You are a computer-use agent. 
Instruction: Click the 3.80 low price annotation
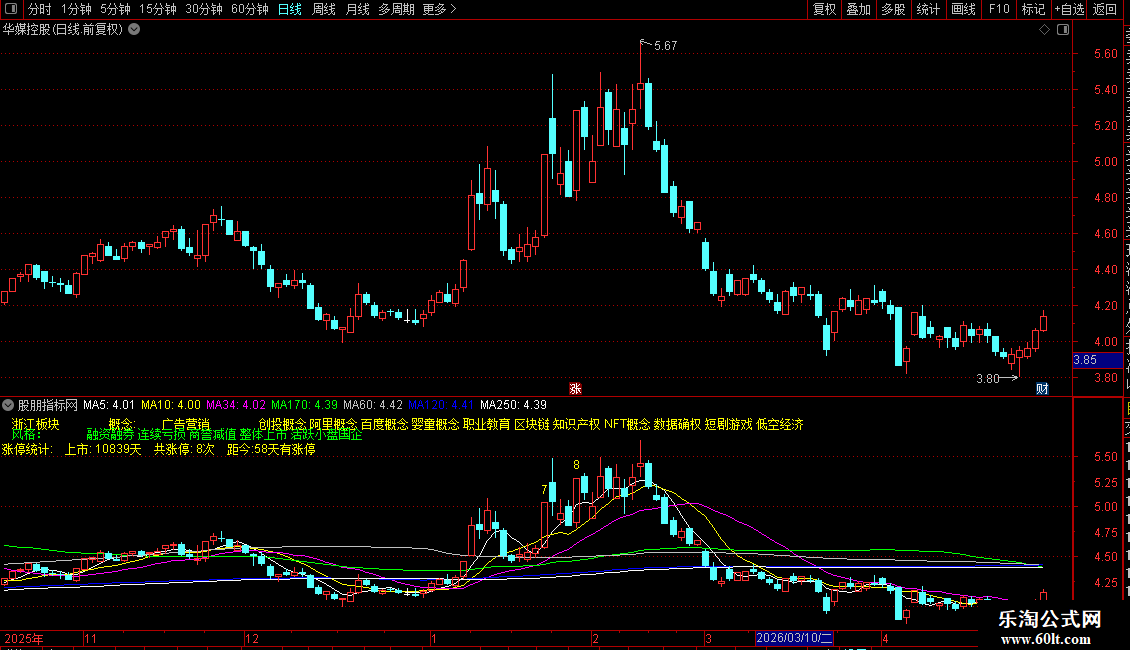[x=987, y=378]
